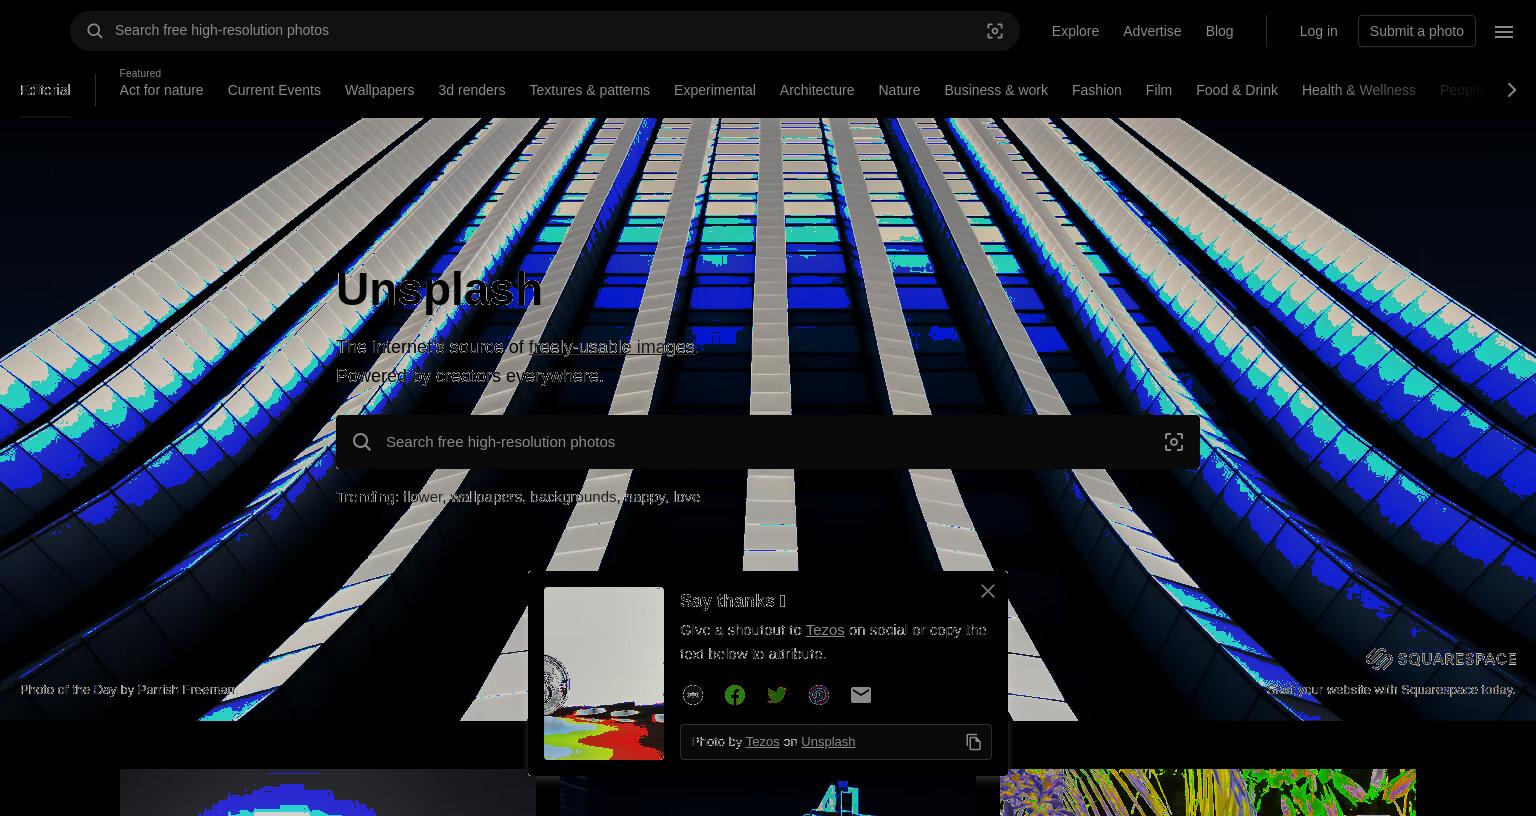Open the Textures & patterns category
The image size is (1536, 816).
pyautogui.click(x=589, y=90)
